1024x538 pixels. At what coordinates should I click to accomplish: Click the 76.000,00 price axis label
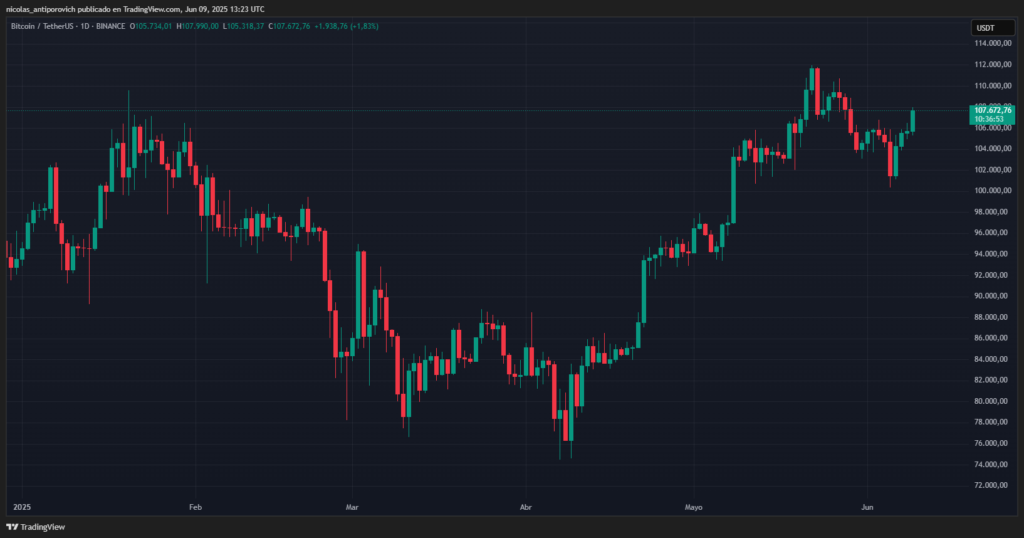pos(992,443)
